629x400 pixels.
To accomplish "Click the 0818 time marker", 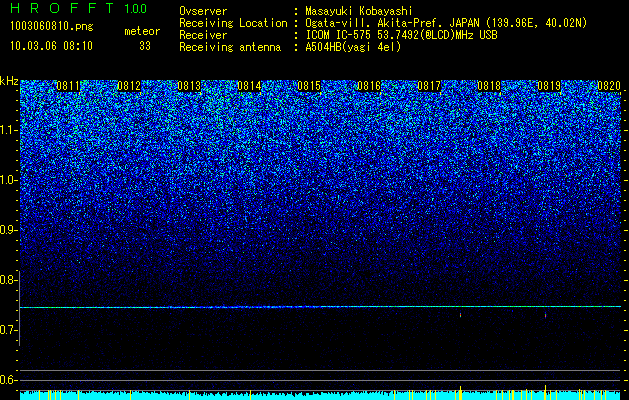I will pos(489,86).
